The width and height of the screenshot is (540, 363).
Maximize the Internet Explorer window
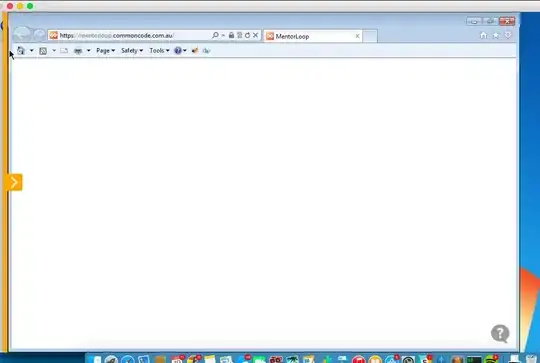[490, 21]
